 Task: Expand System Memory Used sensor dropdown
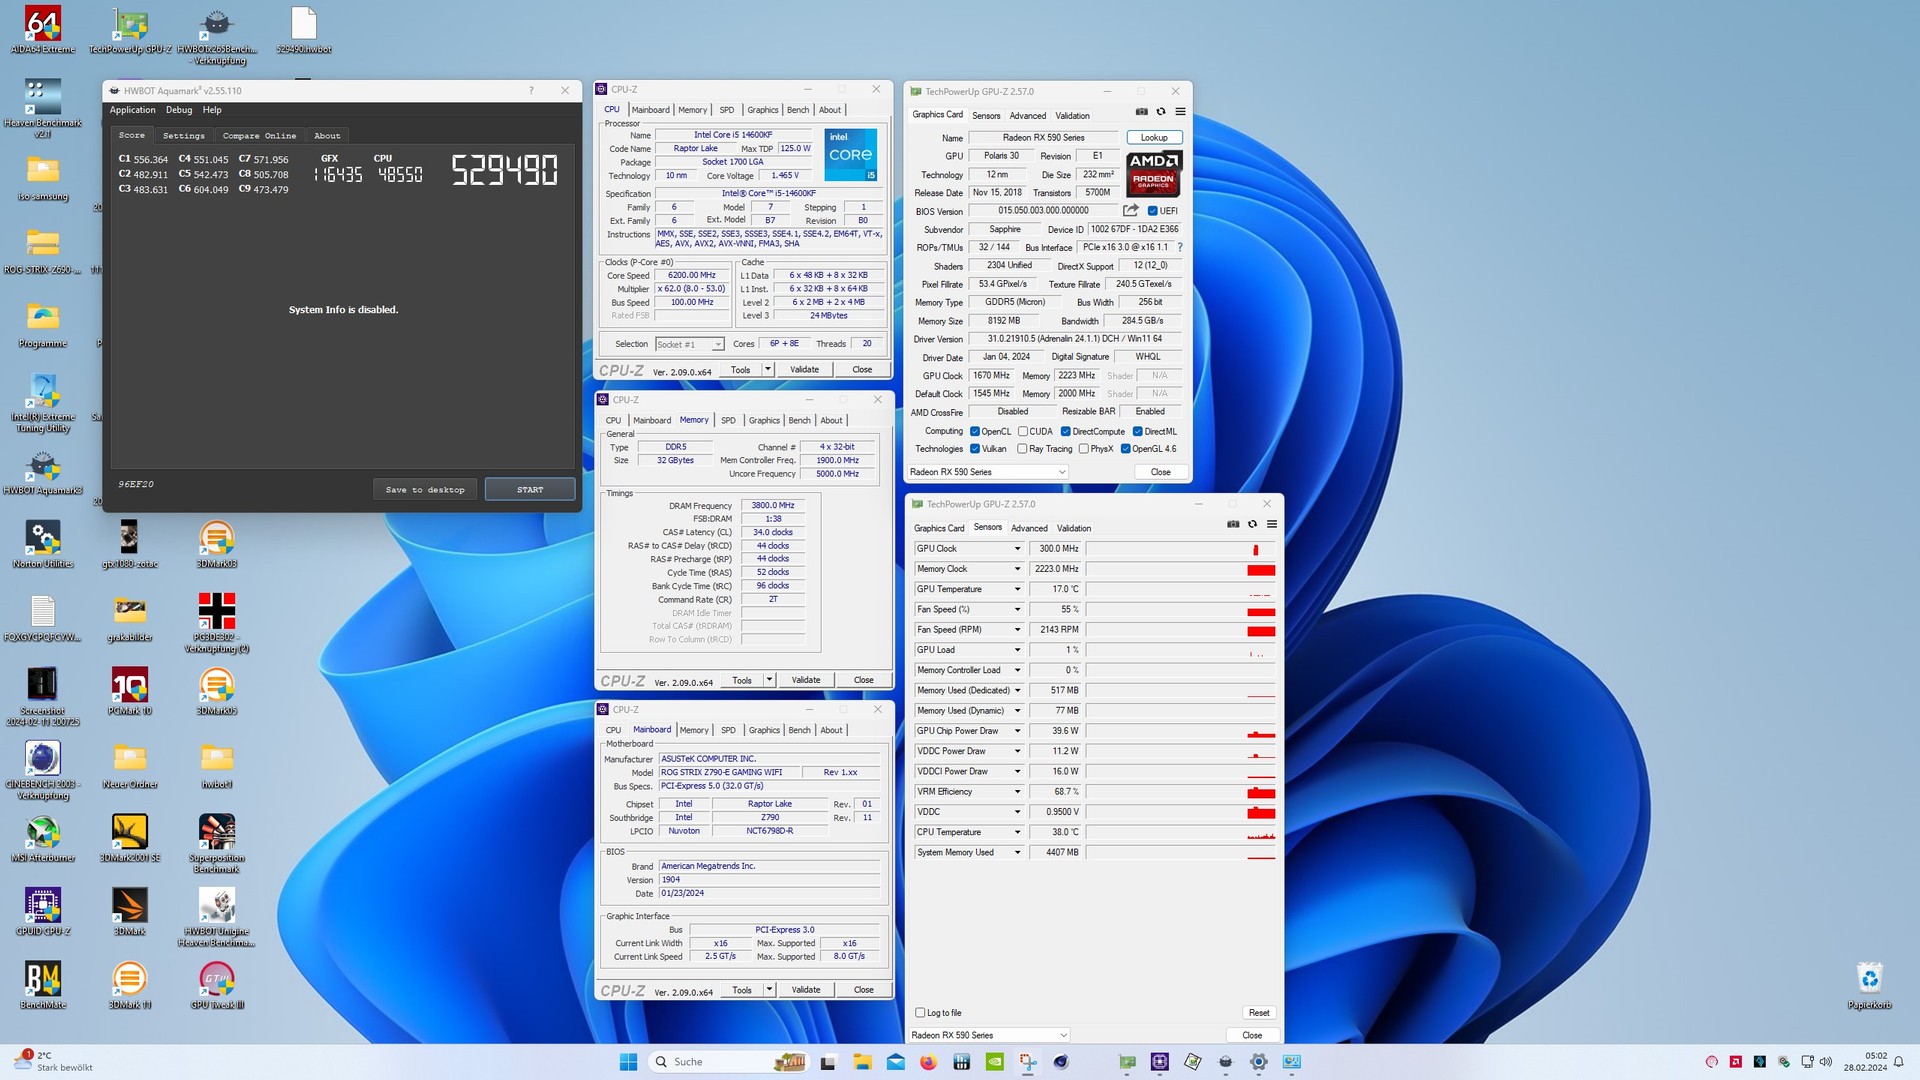1017,853
